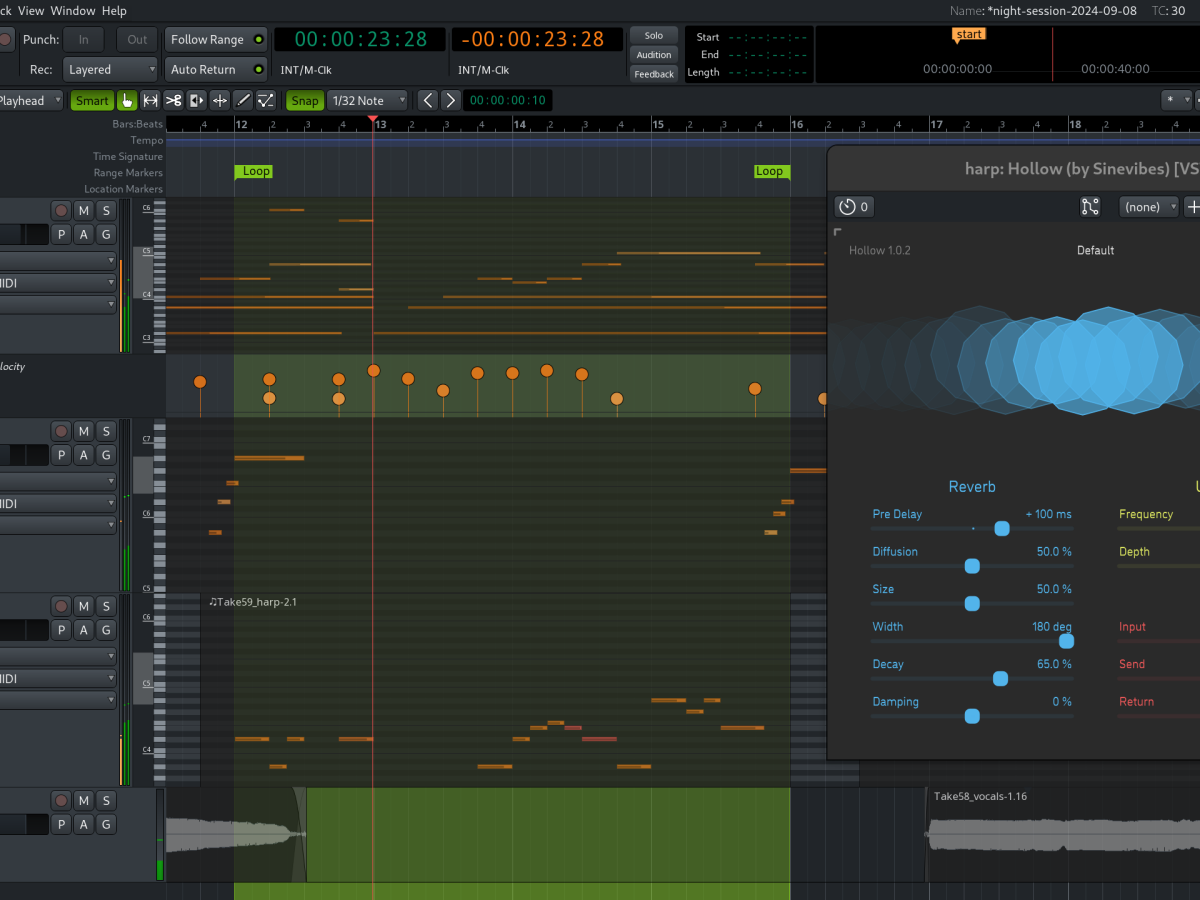Open plugin pin connections icon
Screen dimensions: 1200x900
pyautogui.click(x=1090, y=207)
